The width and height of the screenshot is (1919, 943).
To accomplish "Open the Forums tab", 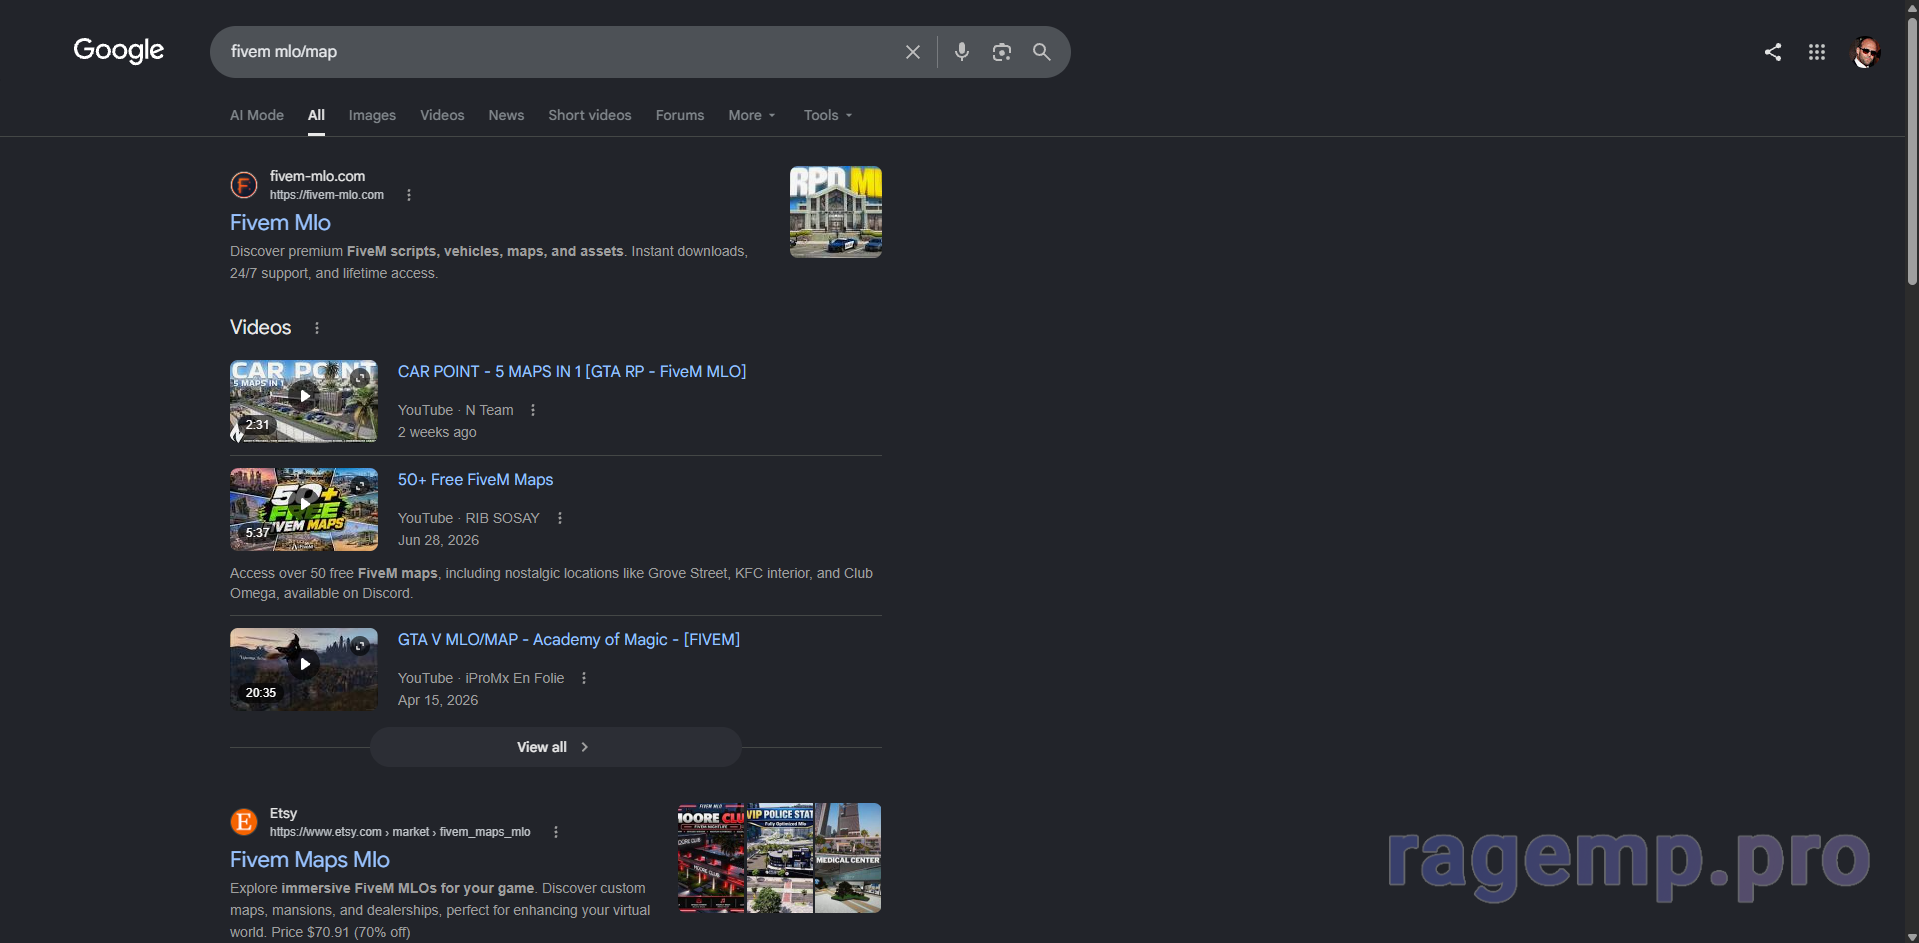I will pos(680,115).
